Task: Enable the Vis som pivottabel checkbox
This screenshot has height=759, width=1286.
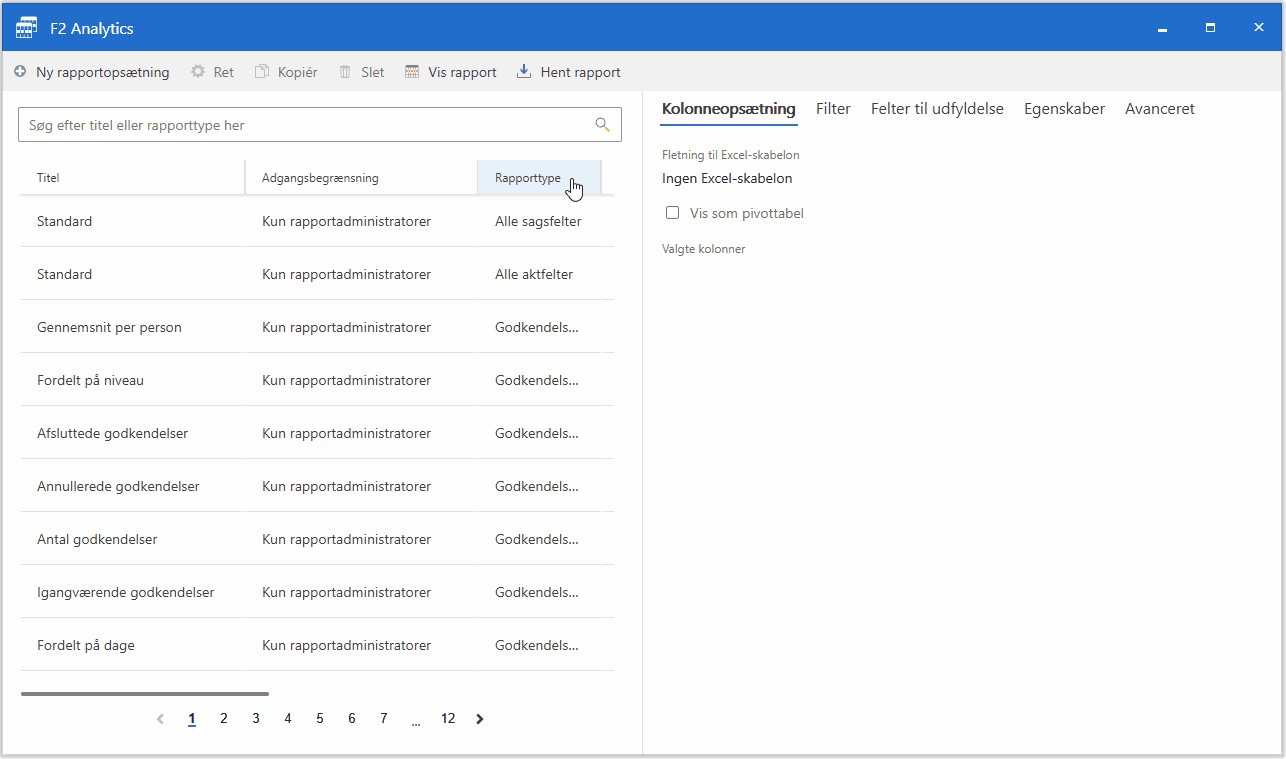Action: [x=673, y=213]
